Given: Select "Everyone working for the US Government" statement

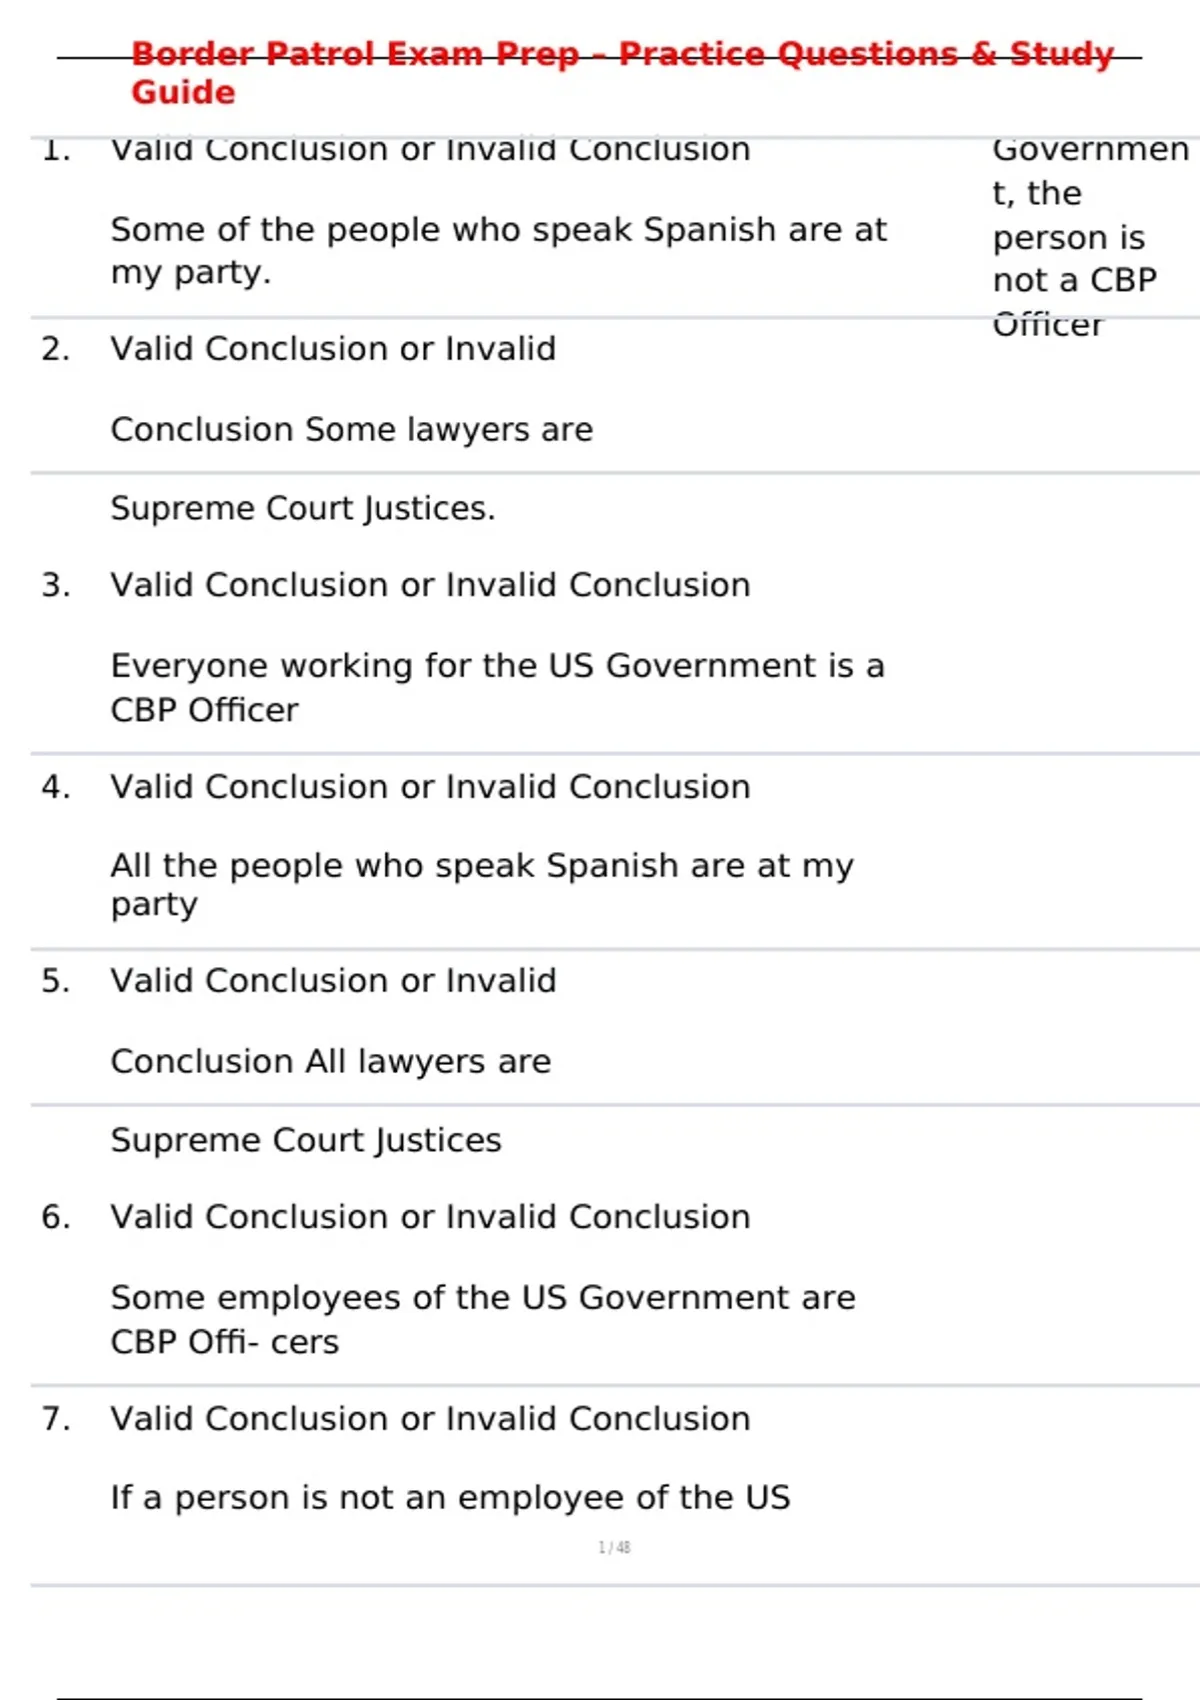Looking at the screenshot, I should [x=497, y=687].
